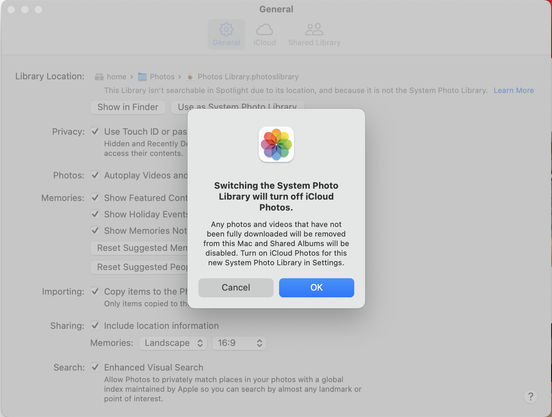Screen dimensions: 552x417
Task: Switch to Shared Library people icon tab
Action: click(314, 30)
